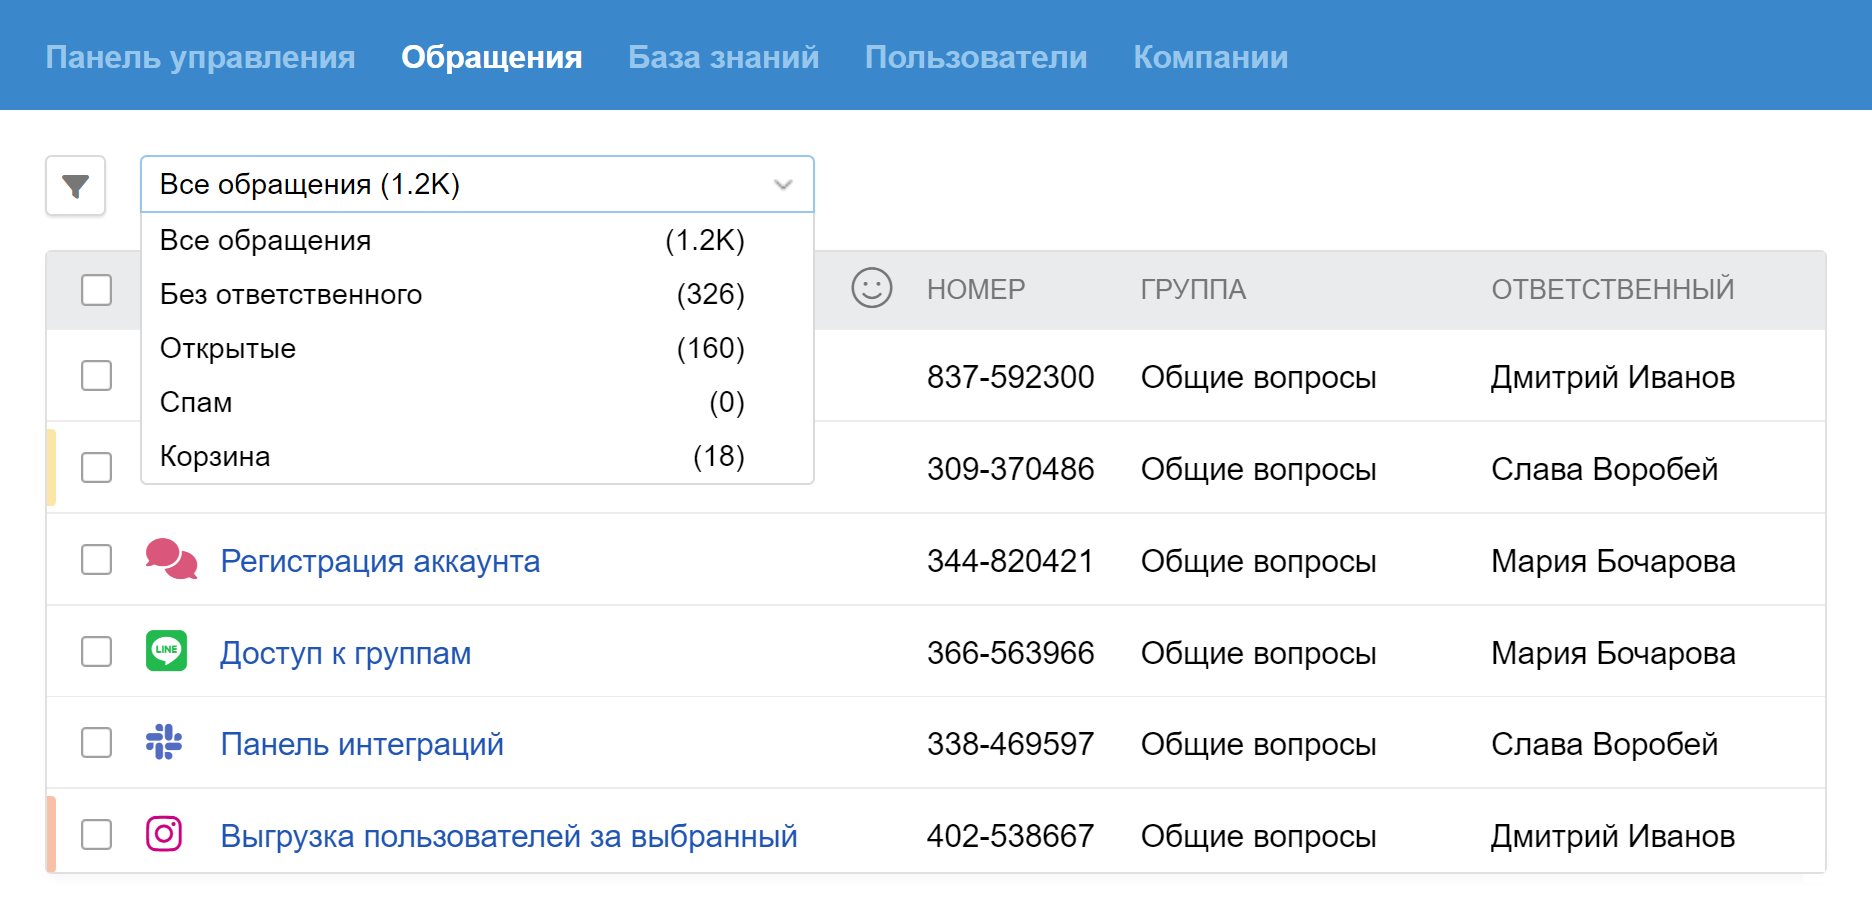Screen dimensions: 1872x919
Task: Choose the Открытые option
Action: point(477,348)
